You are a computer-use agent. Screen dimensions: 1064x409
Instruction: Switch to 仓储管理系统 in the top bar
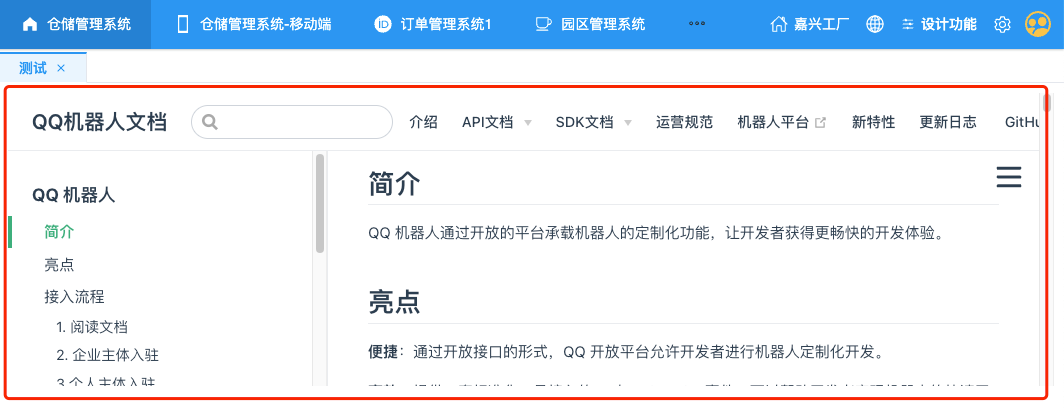pyautogui.click(x=75, y=25)
